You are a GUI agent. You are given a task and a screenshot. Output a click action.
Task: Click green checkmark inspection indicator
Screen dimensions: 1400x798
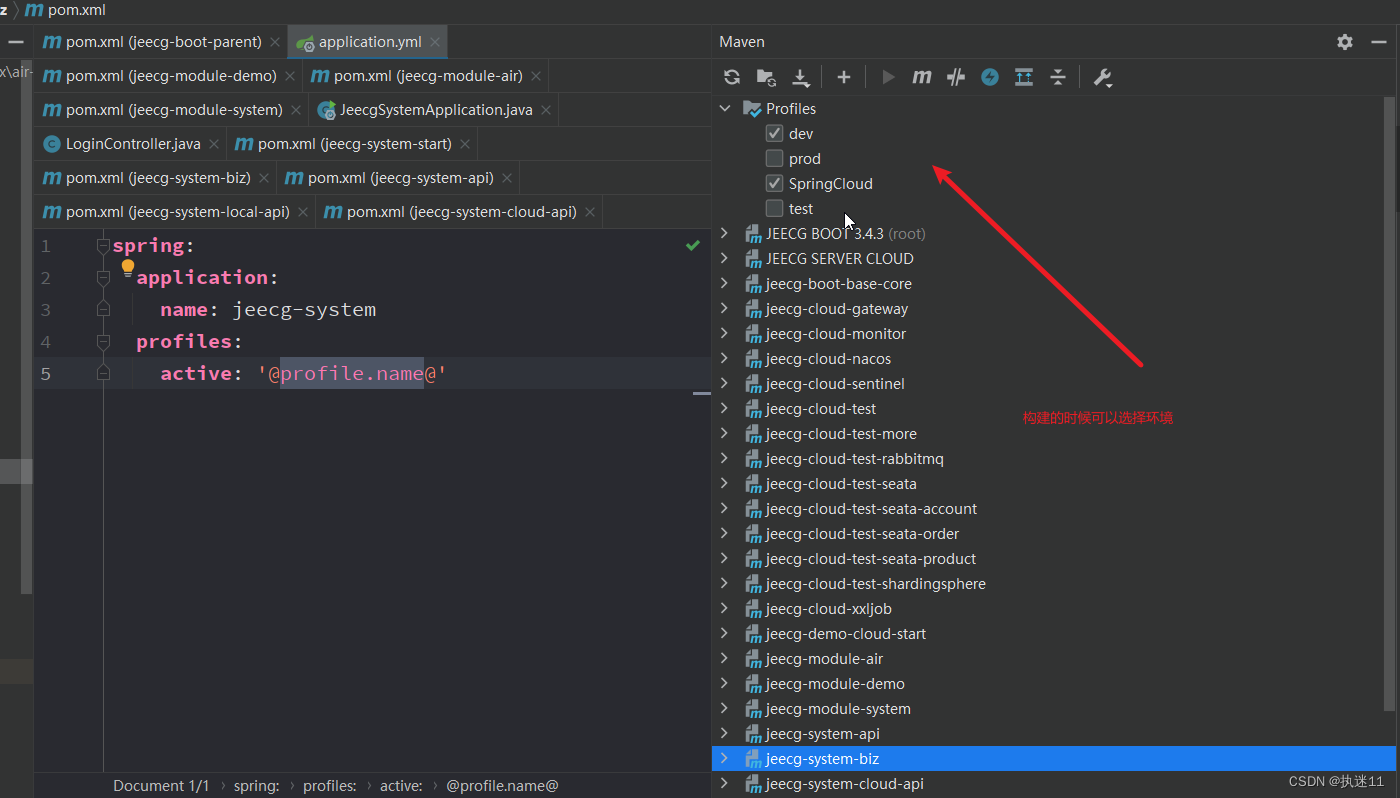[693, 245]
